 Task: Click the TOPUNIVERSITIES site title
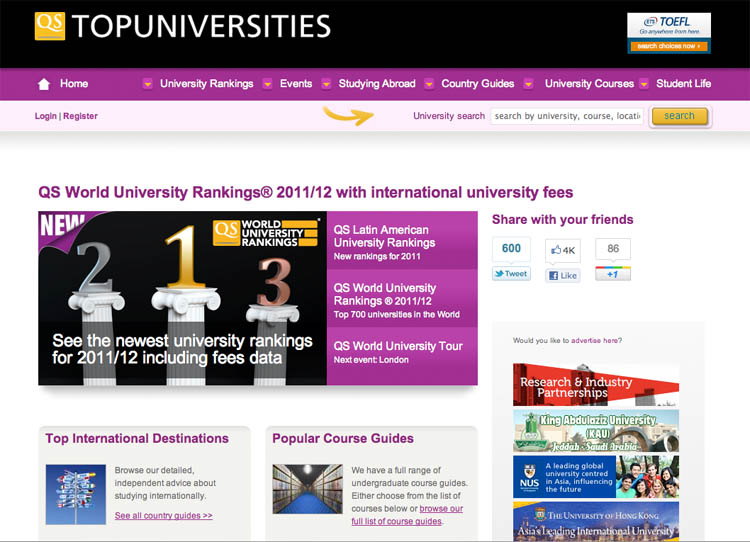201,26
